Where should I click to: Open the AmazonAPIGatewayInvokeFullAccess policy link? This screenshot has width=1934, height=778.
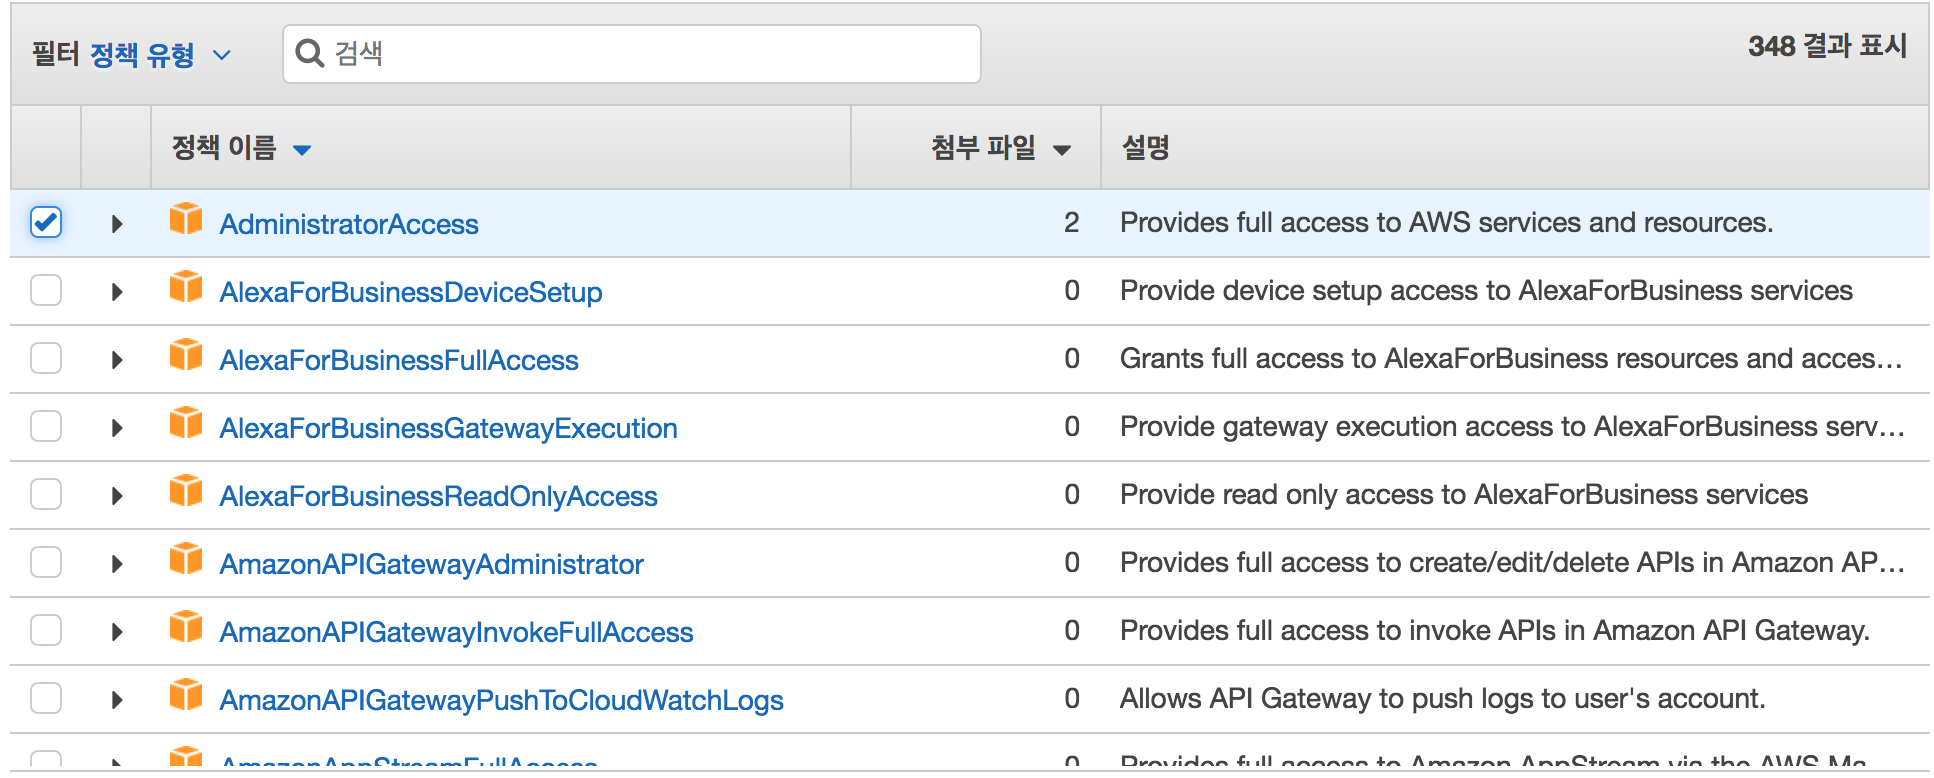(457, 632)
